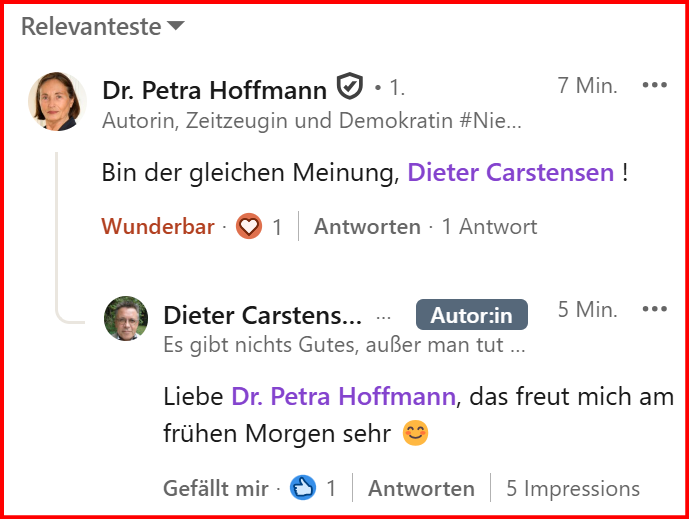
Task: Reply to Dieter's comment with Antworten
Action: click(x=421, y=489)
